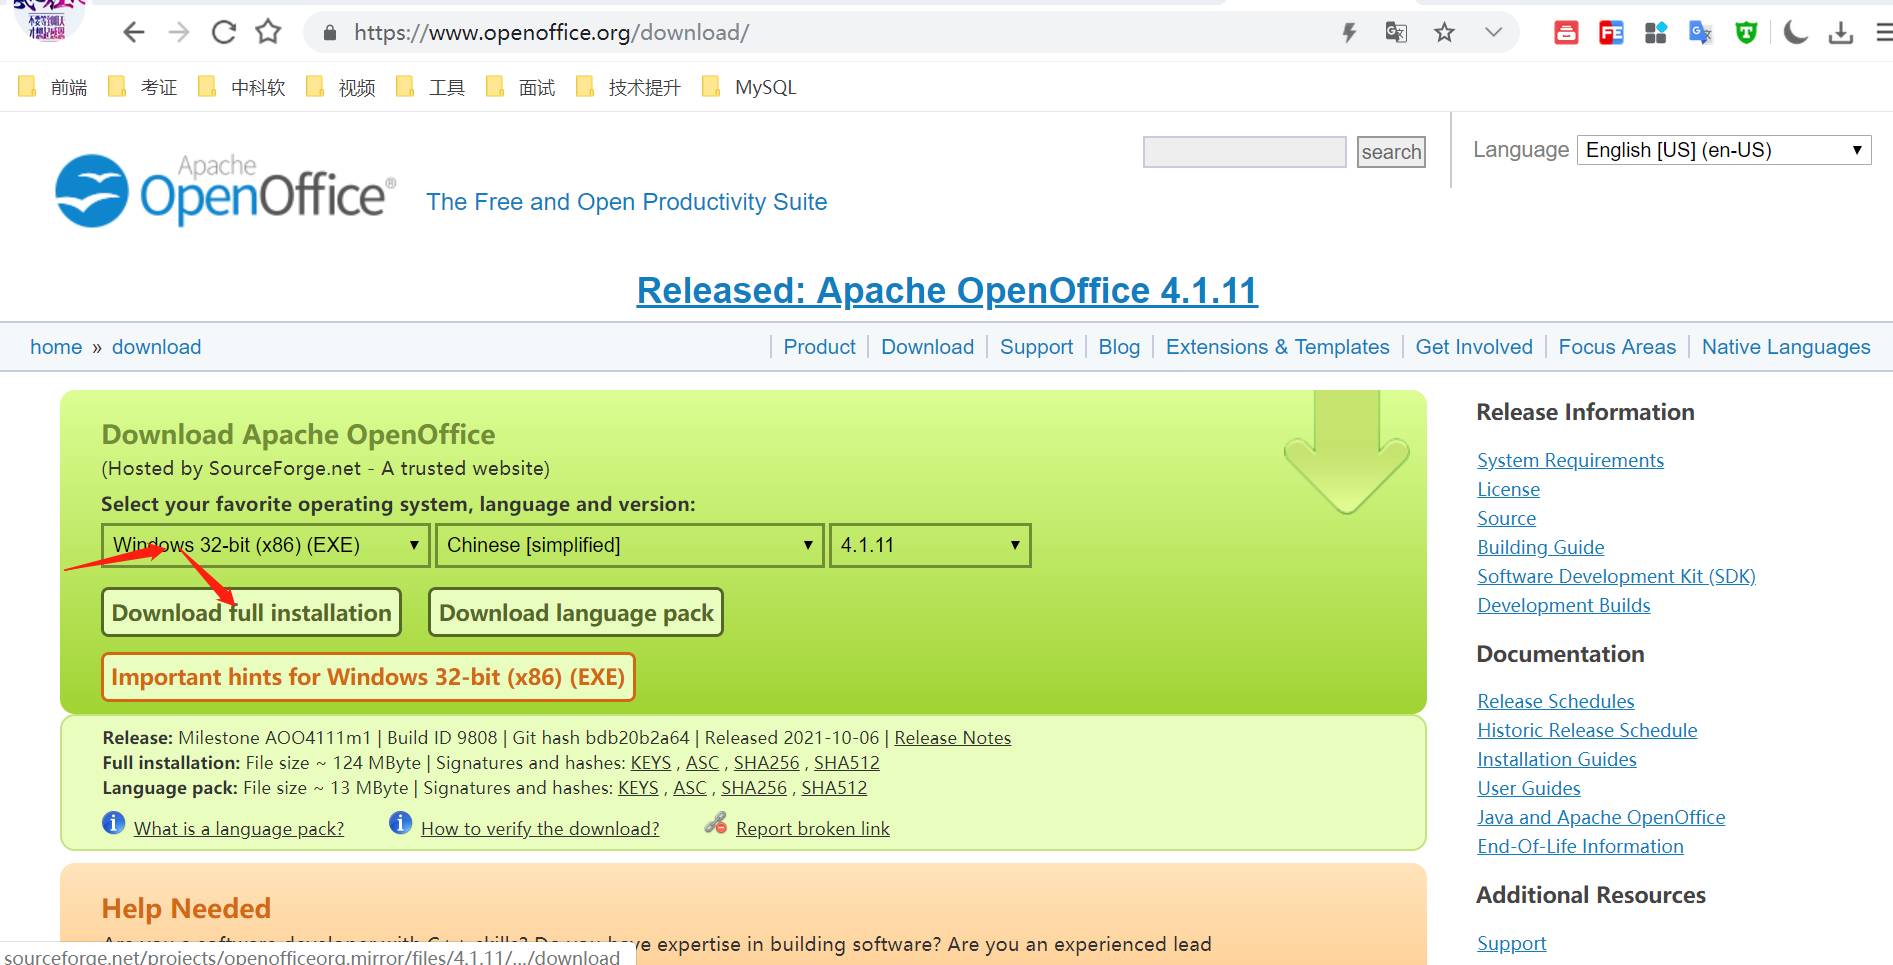Viewport: 1893px width, 965px height.
Task: Click the broken link icon beside Report broken link
Action: 715,823
